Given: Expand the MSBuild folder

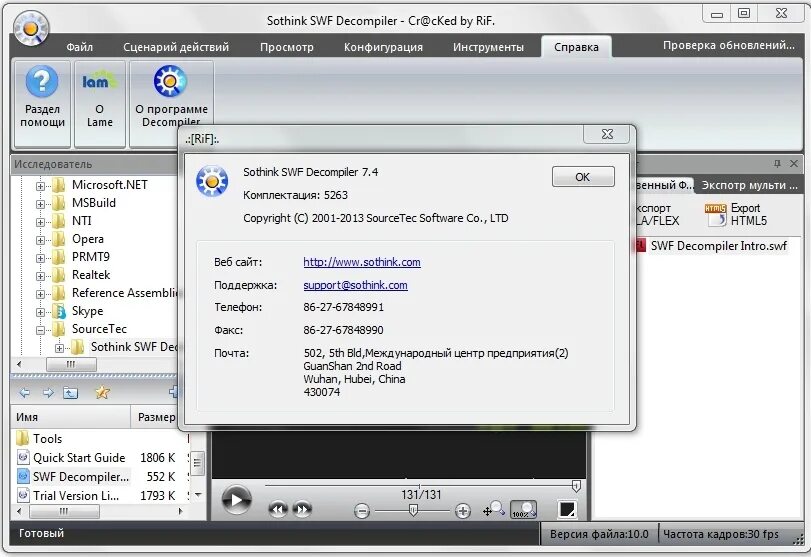Looking at the screenshot, I should pos(40,204).
